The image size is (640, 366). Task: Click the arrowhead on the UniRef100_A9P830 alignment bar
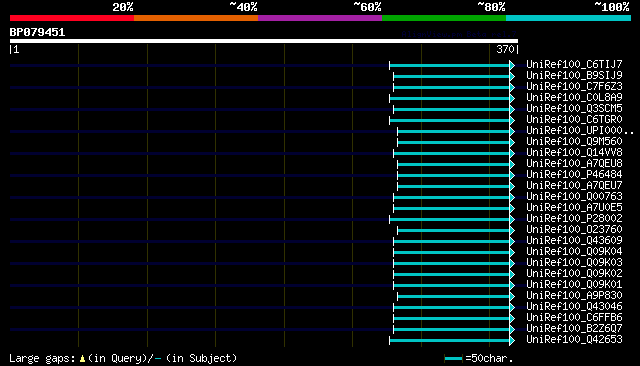tap(512, 296)
